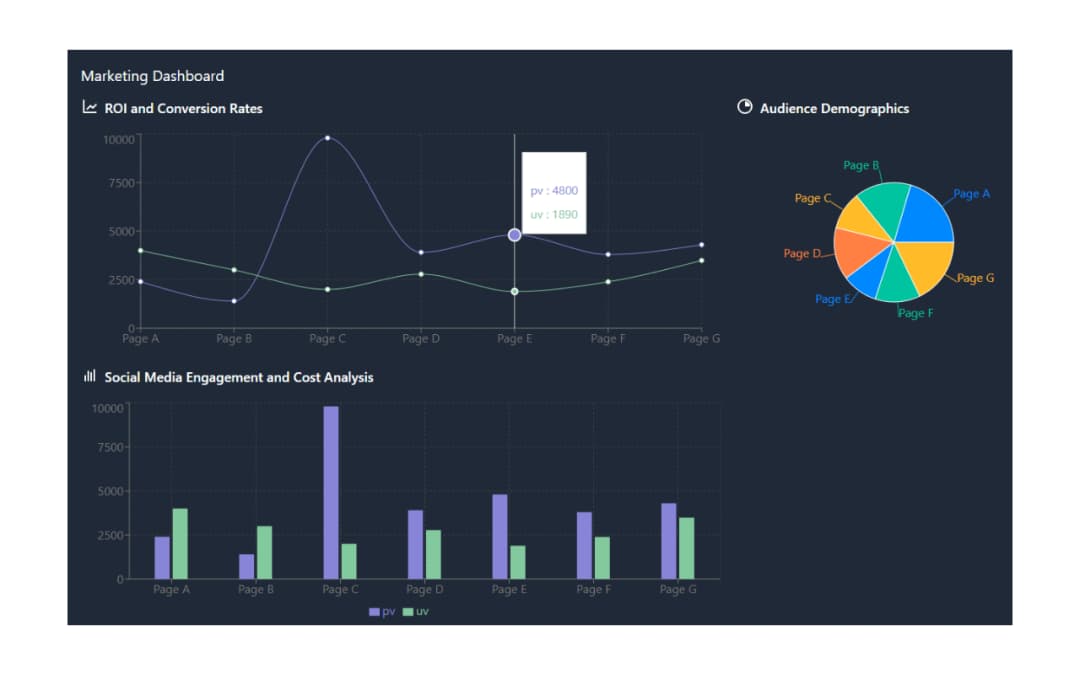Select the Page C peak on the pv line
1080x675 pixels.
(327, 137)
